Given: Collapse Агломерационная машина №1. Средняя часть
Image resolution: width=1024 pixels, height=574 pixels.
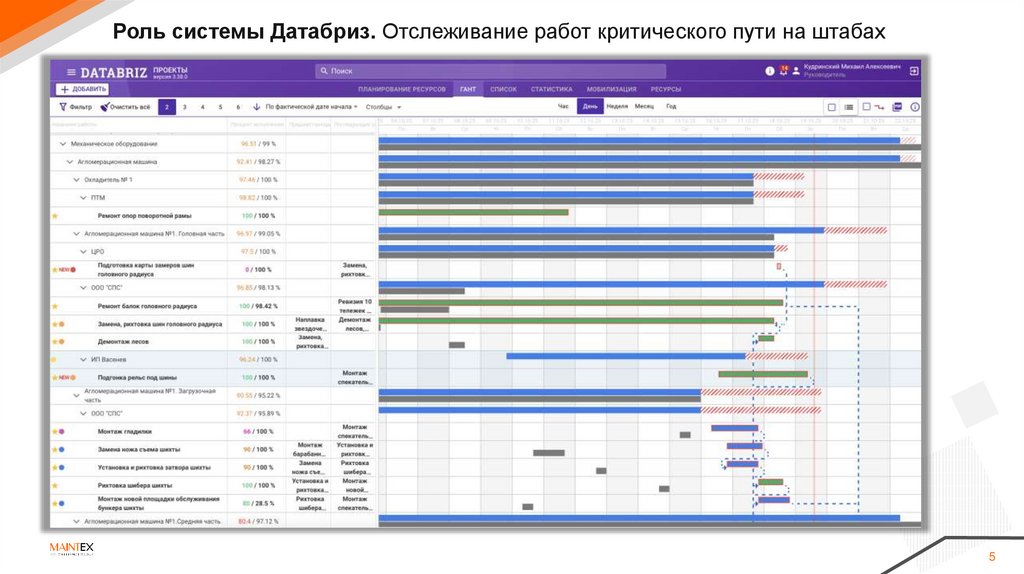Looking at the screenshot, I should click(76, 522).
